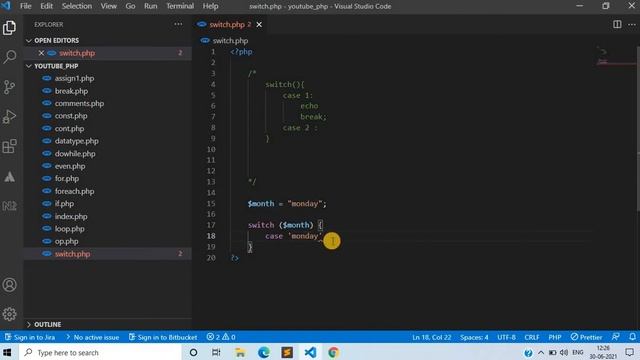640x360 pixels.
Task: Open the Selection menu
Action: click(x=77, y=6)
